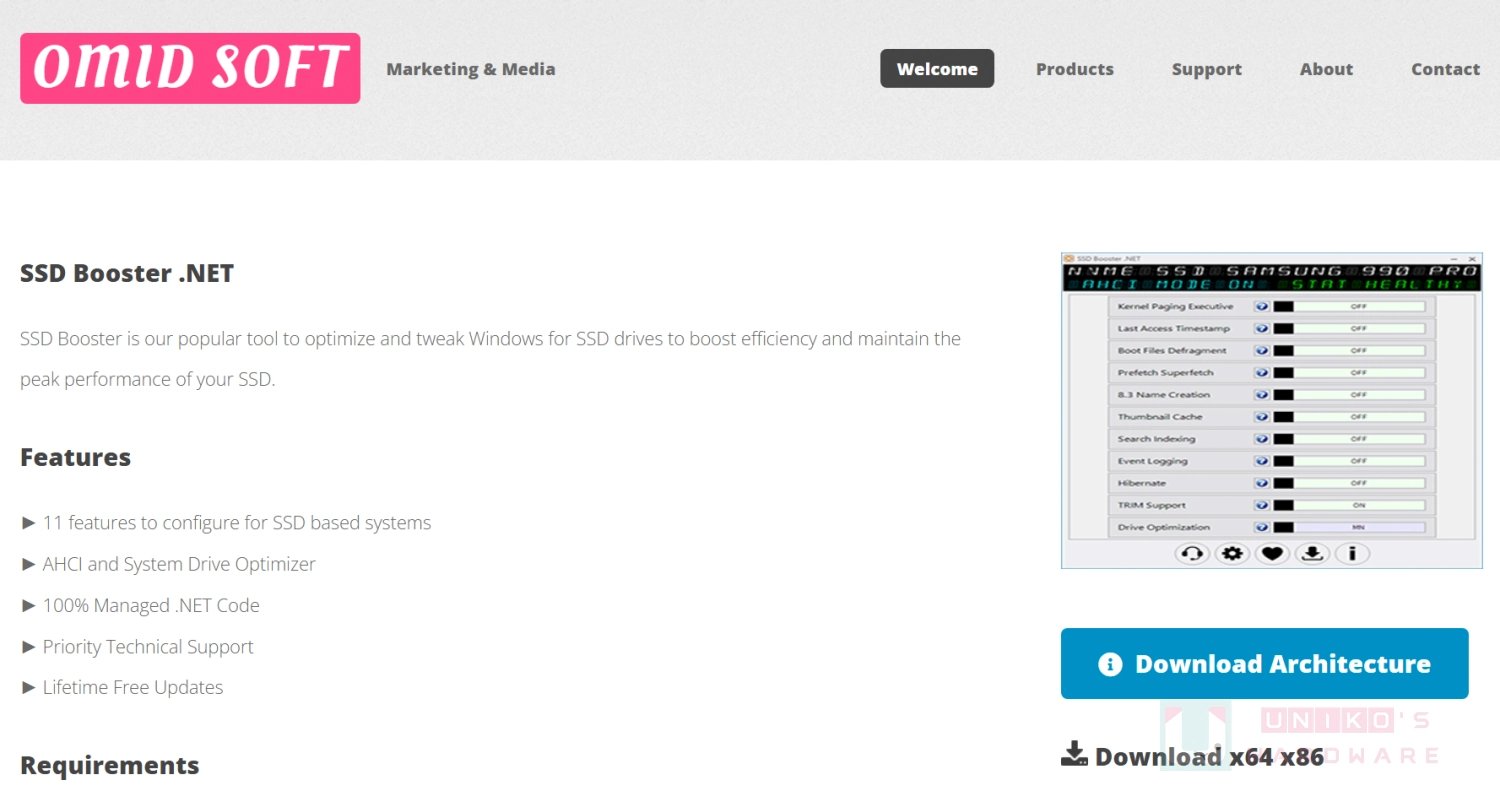
Task: Go to the Products page
Action: point(1075,69)
